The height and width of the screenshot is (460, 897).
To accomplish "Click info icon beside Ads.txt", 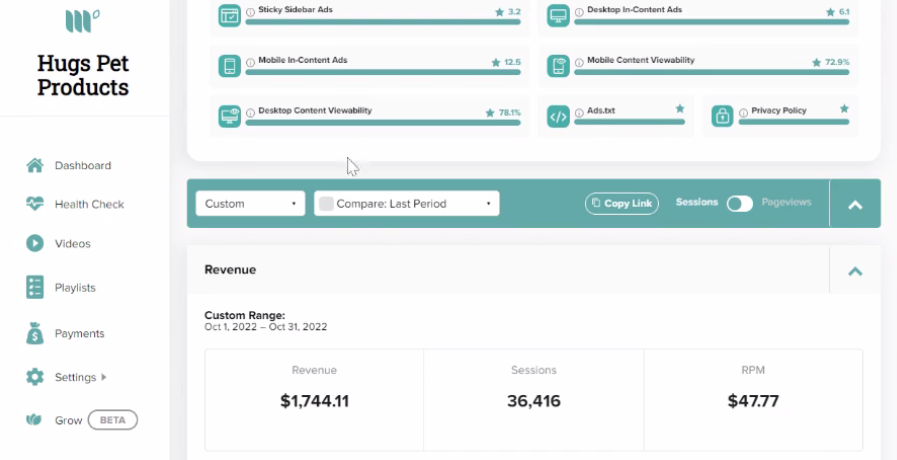I will point(579,113).
